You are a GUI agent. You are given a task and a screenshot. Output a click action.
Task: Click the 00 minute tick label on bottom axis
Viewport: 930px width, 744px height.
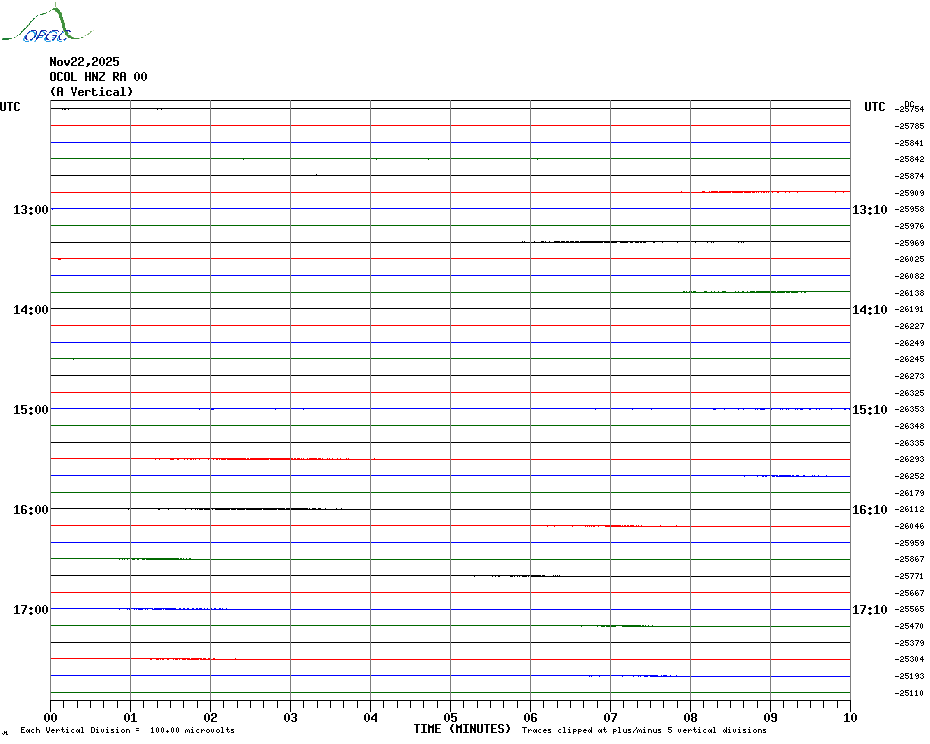click(x=51, y=717)
